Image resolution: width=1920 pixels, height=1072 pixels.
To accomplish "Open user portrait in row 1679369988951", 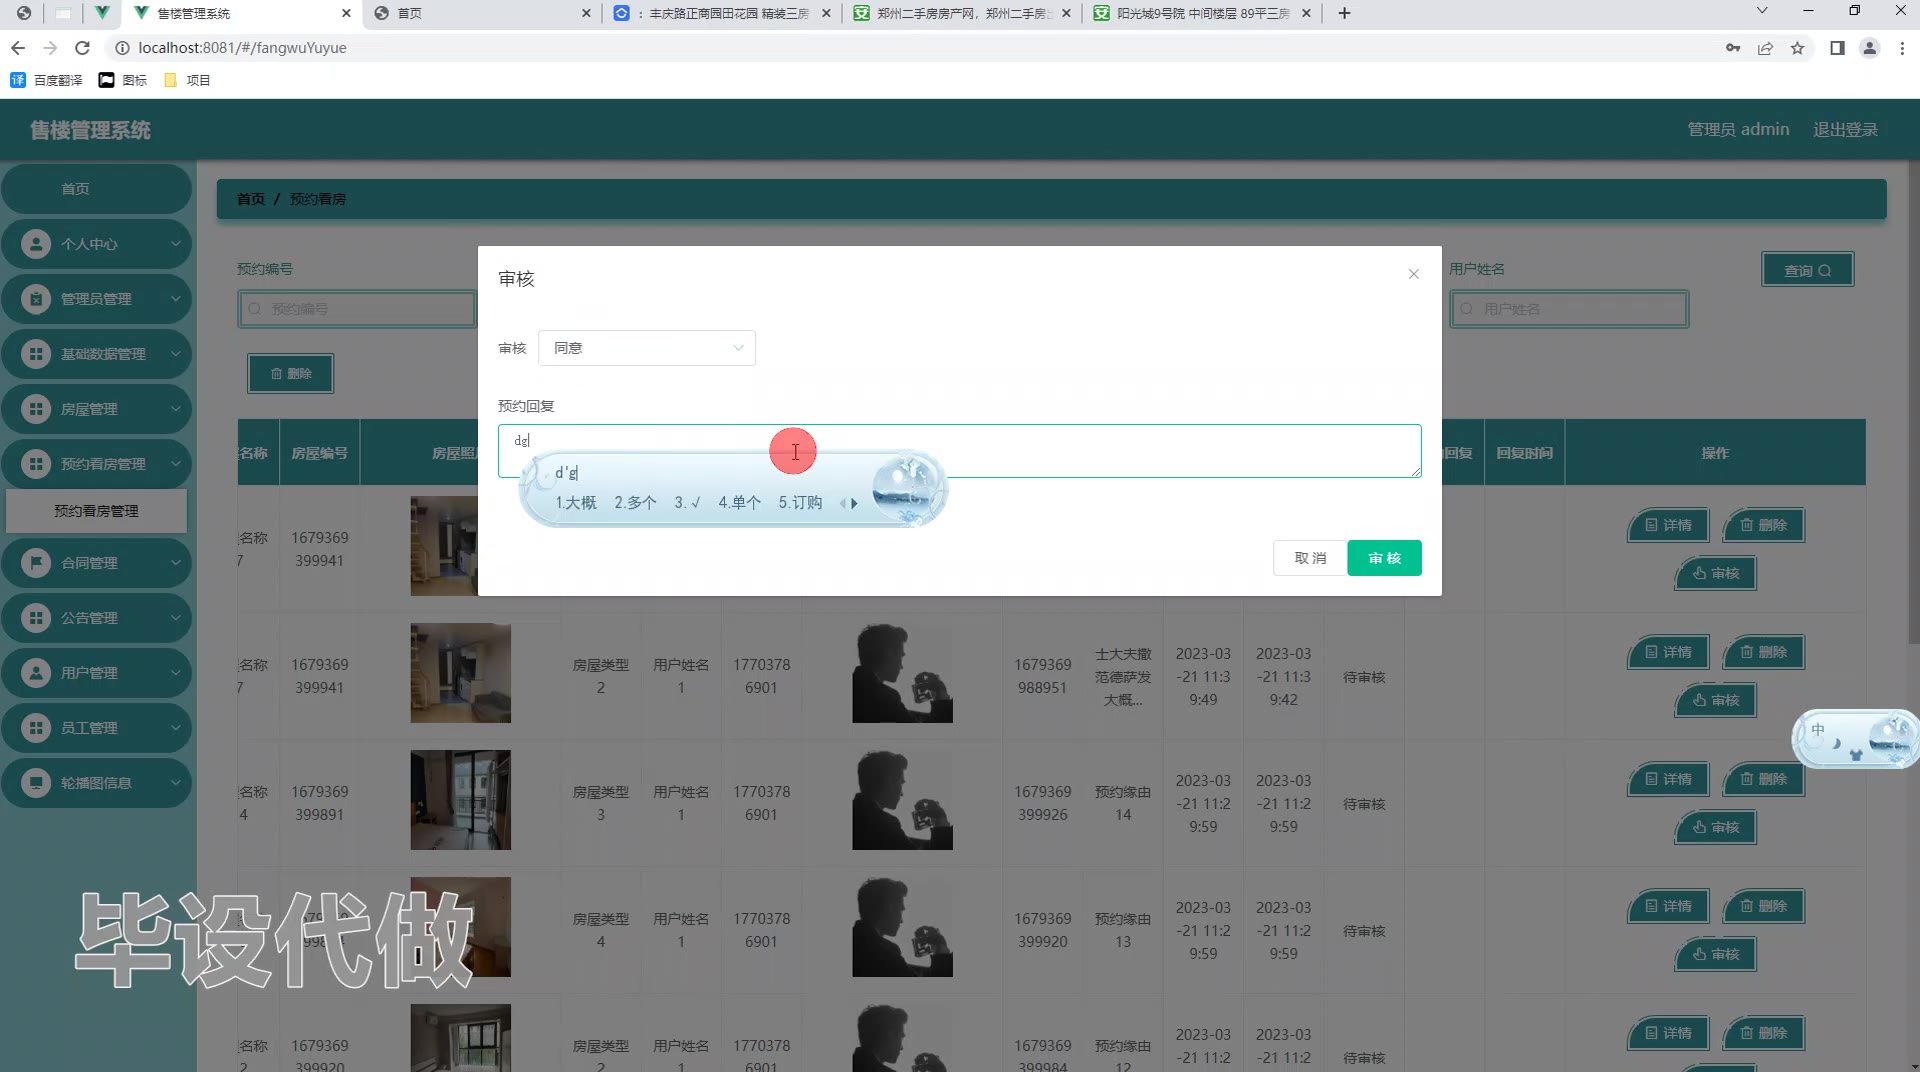I will point(902,673).
